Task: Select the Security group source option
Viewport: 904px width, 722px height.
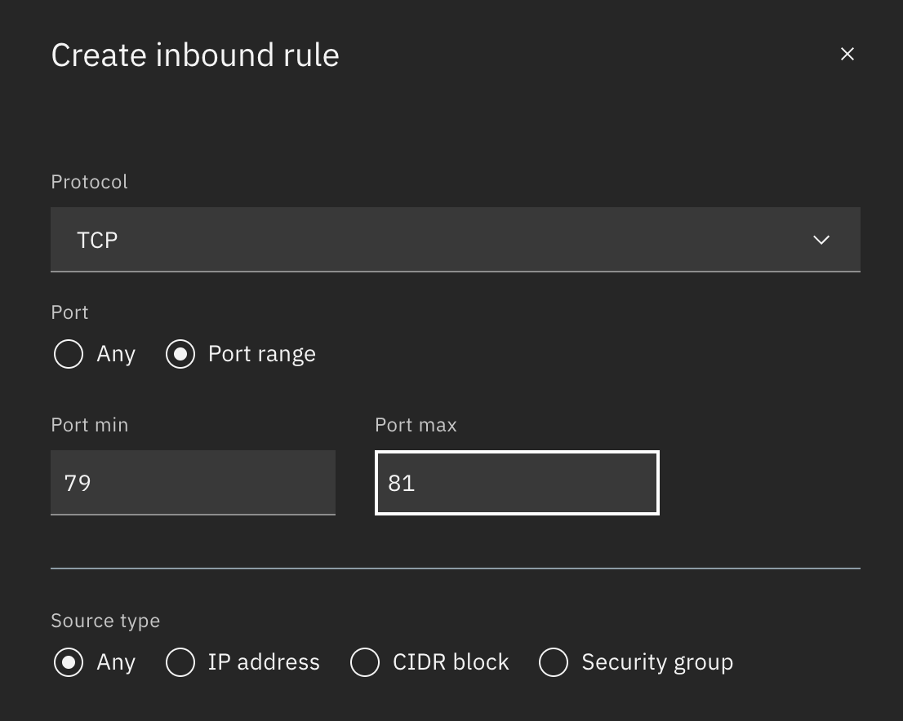Action: [x=553, y=662]
